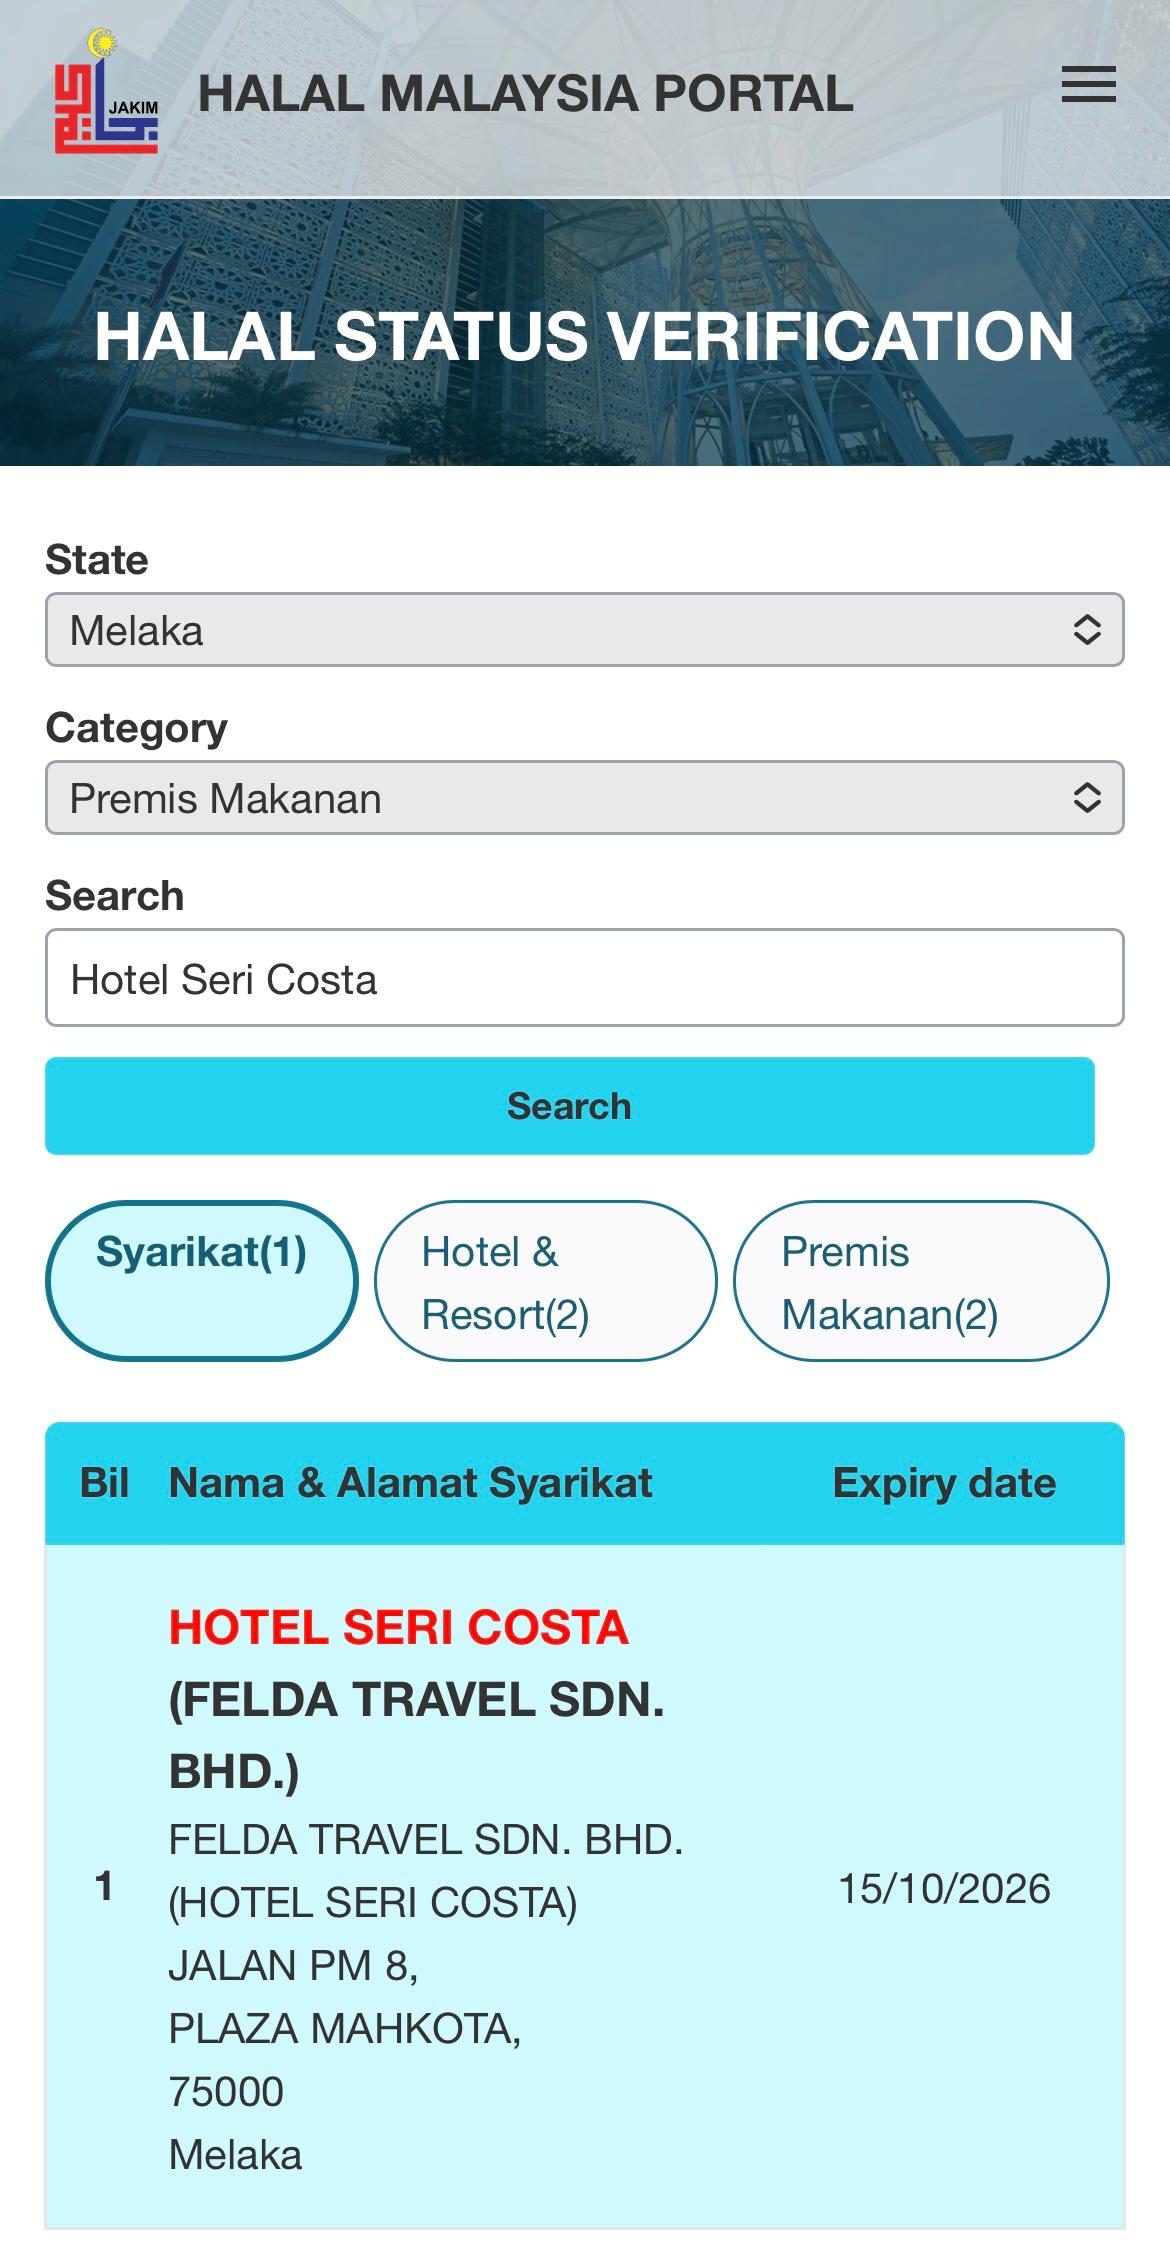The width and height of the screenshot is (1170, 2254).
Task: Click the Bil column header
Action: pyautogui.click(x=104, y=1483)
